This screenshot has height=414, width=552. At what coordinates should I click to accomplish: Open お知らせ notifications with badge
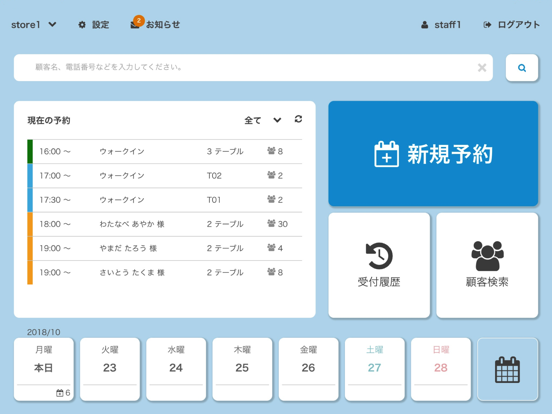[155, 24]
